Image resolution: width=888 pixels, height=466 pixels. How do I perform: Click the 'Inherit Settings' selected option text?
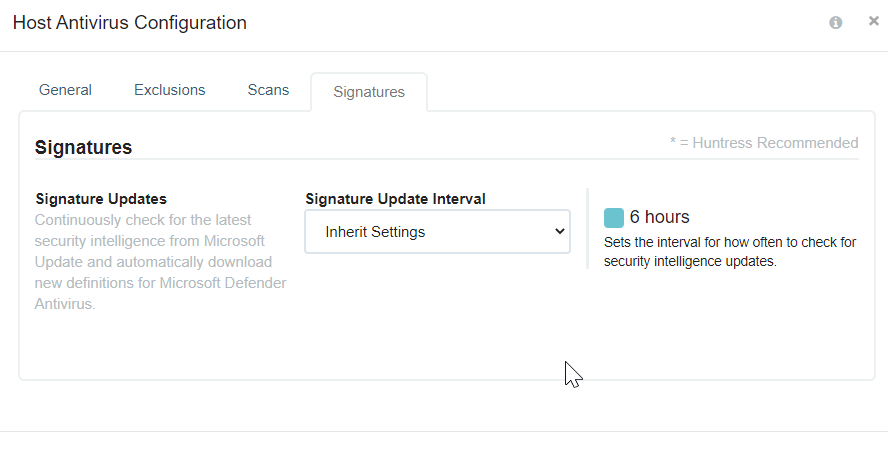375,232
